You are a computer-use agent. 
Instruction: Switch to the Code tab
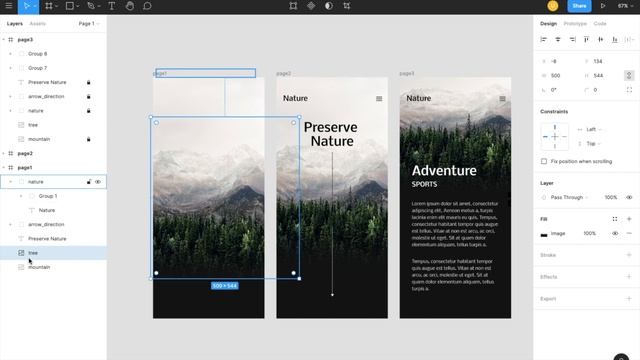tap(600, 24)
